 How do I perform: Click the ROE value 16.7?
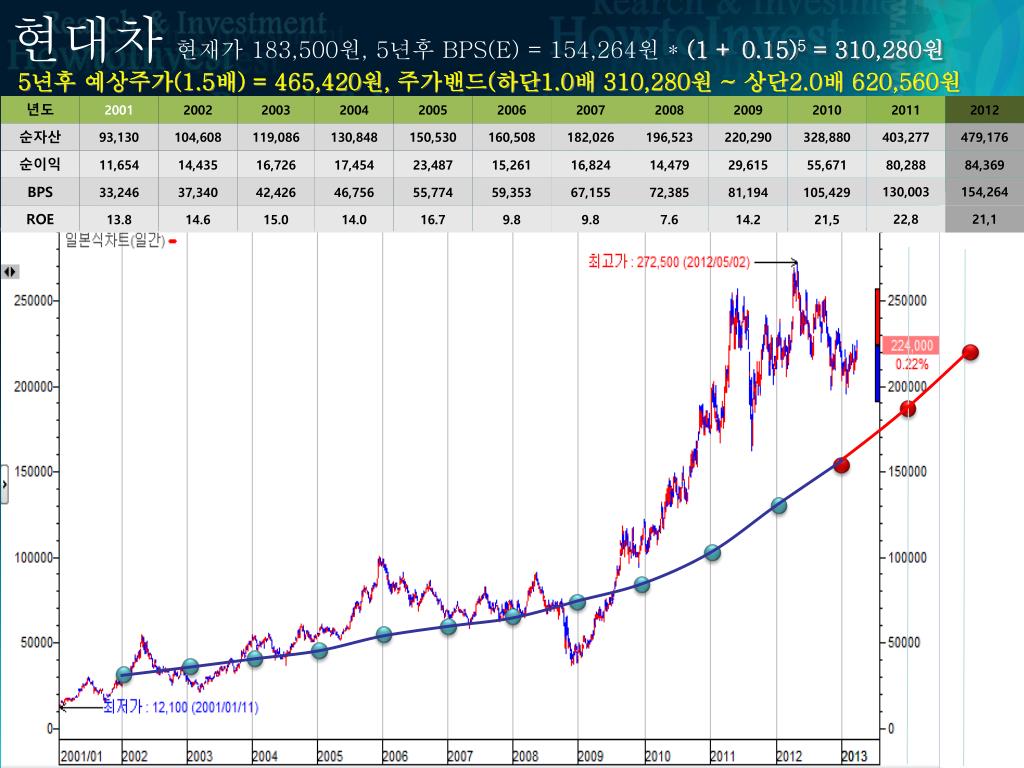tap(433, 220)
